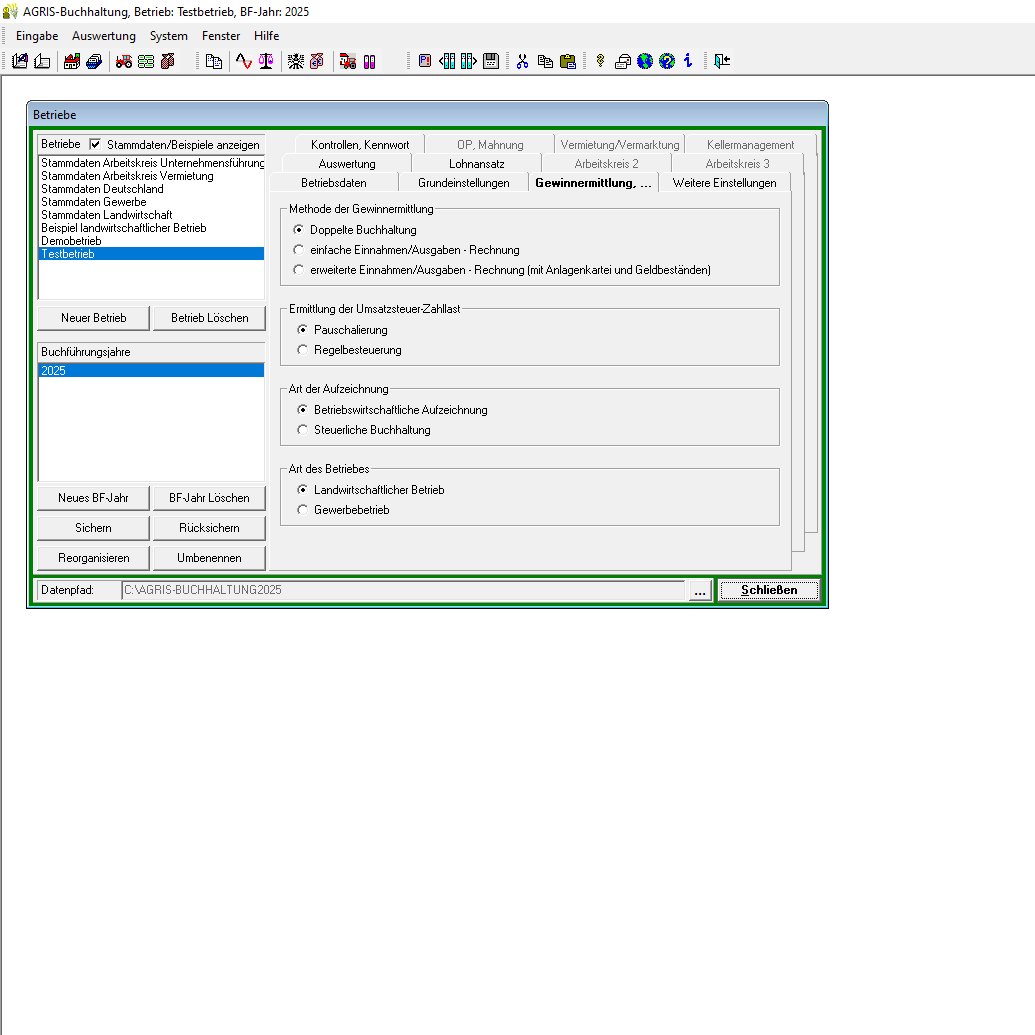The height and width of the screenshot is (1035, 1035).
Task: Click the red tractor toolbar icon
Action: click(x=124, y=61)
